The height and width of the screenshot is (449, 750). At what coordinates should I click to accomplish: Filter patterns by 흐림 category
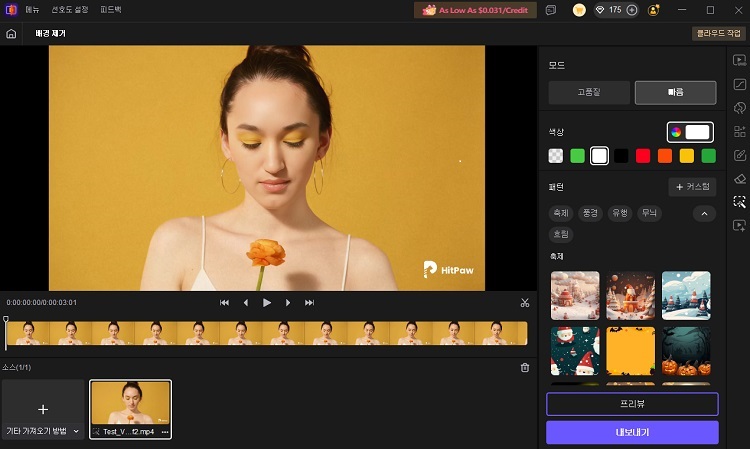[561, 234]
